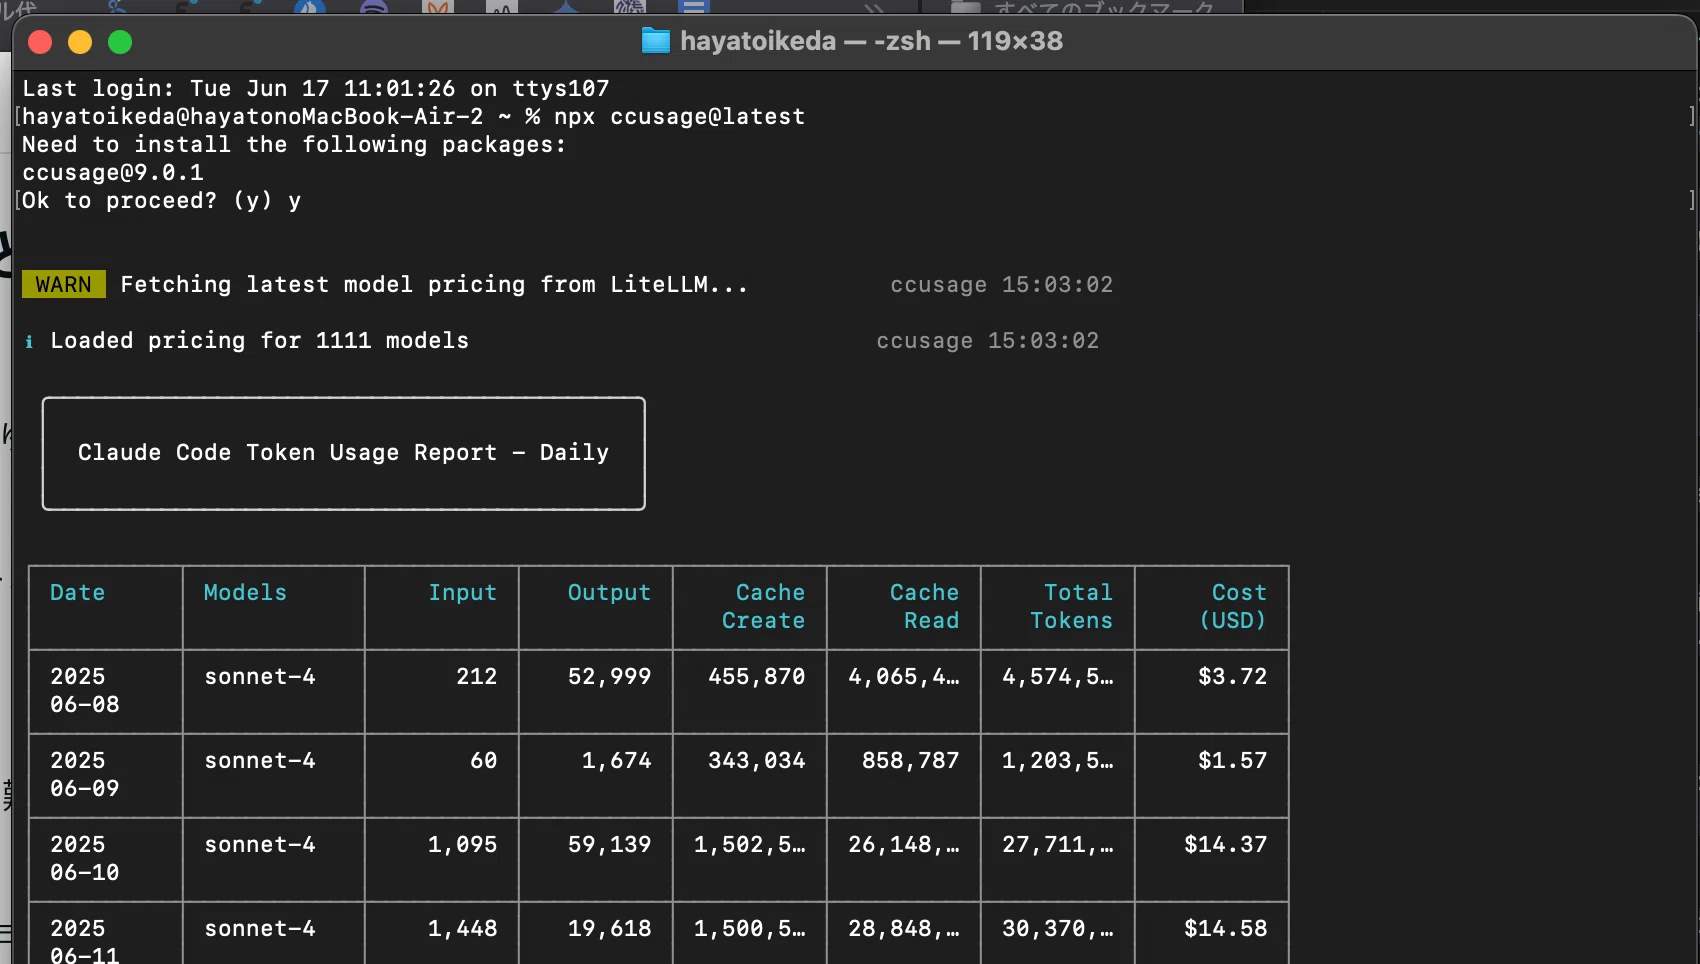Click the cache create value '455,870'
This screenshot has width=1700, height=964.
pos(757,677)
